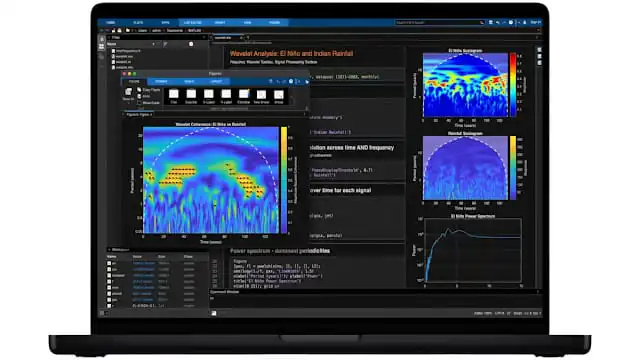Click the Redo icon in top-right quick access bar
640x360 pixels.
pyautogui.click(x=504, y=22)
